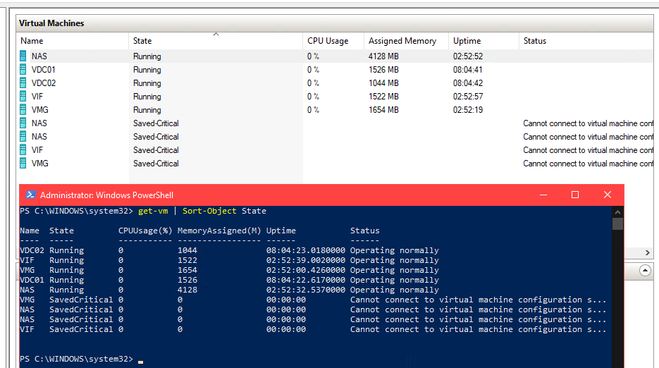Click the 0 % CPU usage in the VDC01 row
This screenshot has height=368, width=659.
coord(313,70)
